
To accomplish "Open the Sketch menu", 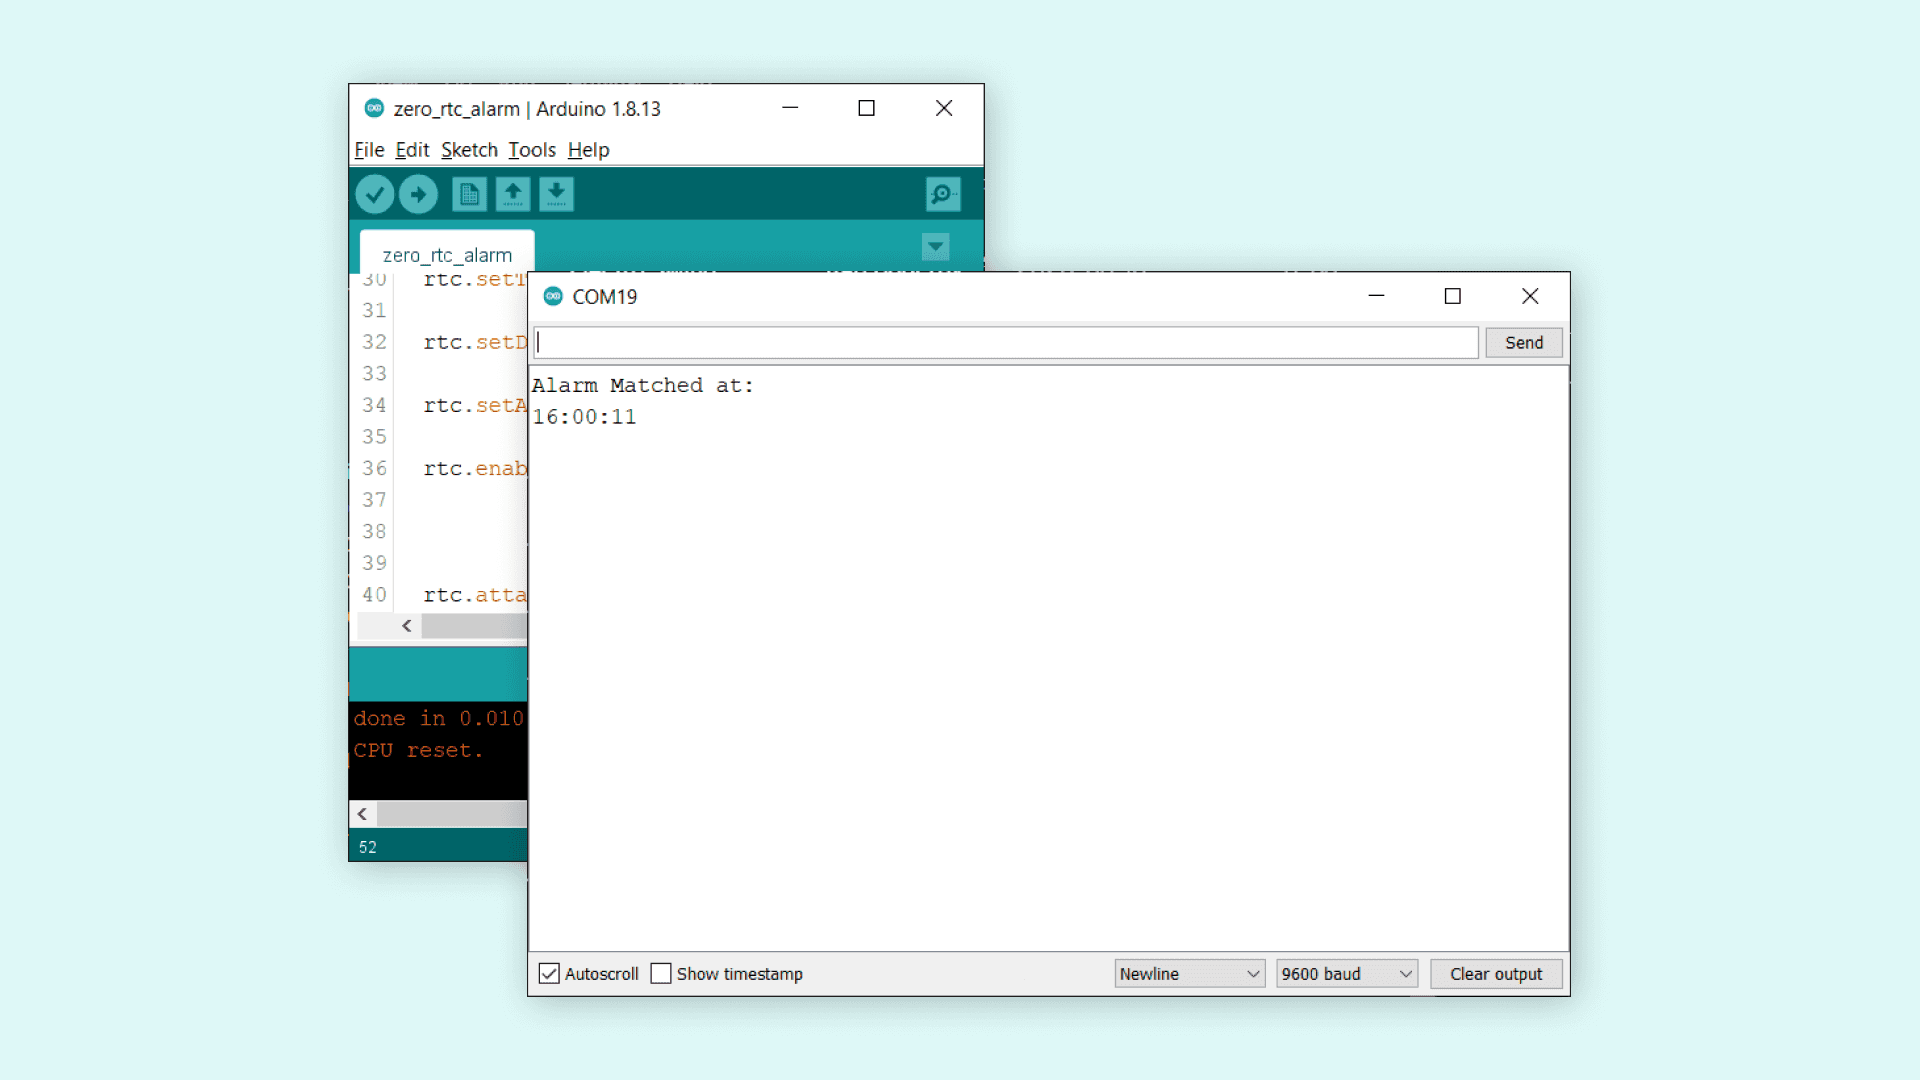I will pyautogui.click(x=469, y=150).
